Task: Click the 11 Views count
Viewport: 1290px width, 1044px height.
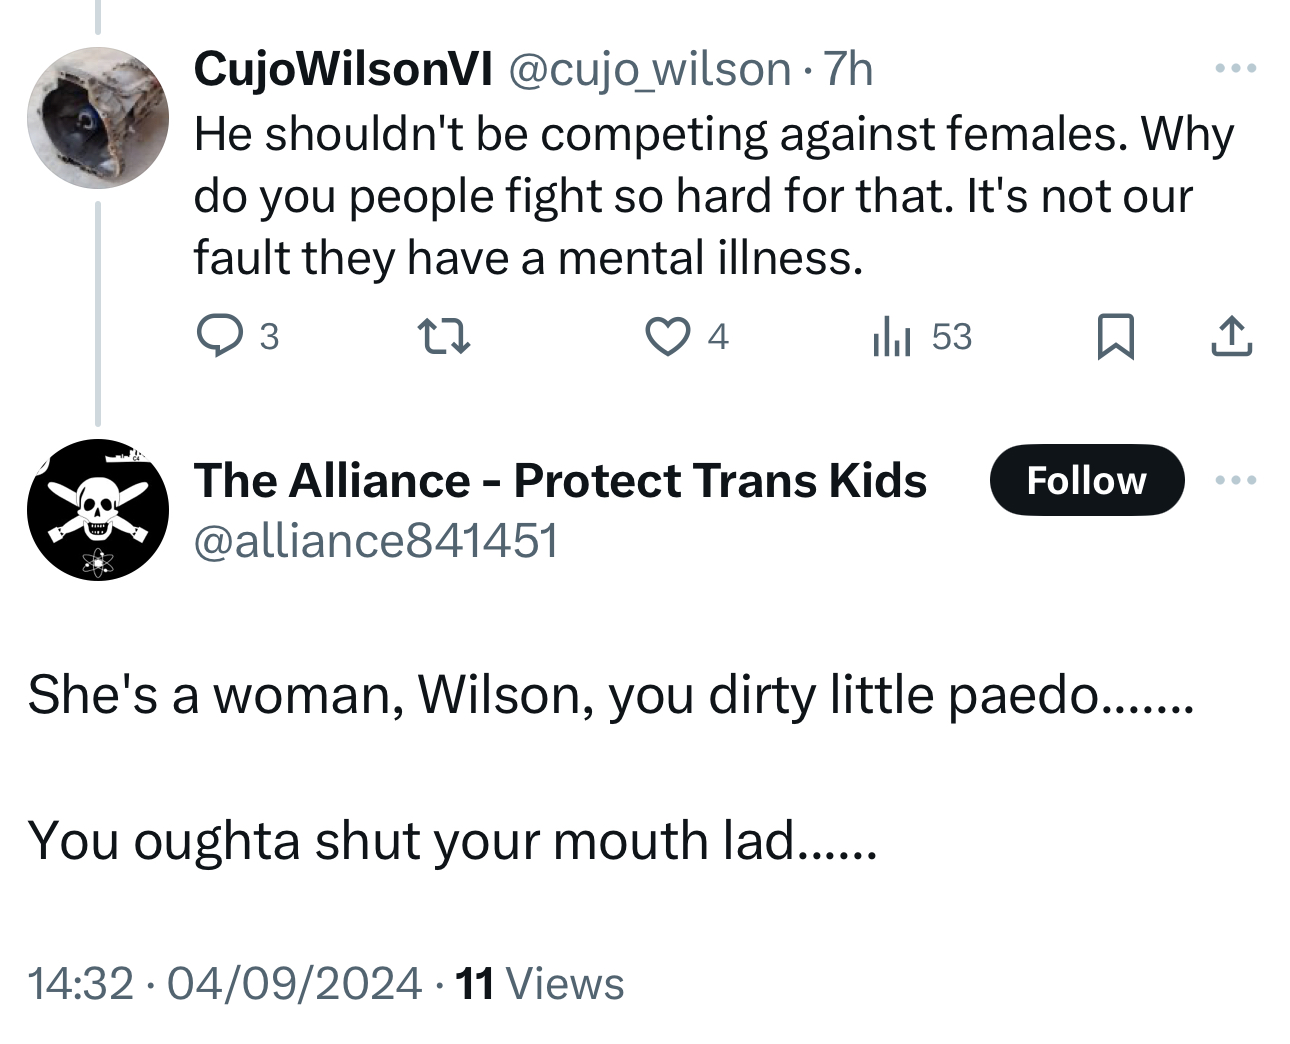Action: coord(540,983)
